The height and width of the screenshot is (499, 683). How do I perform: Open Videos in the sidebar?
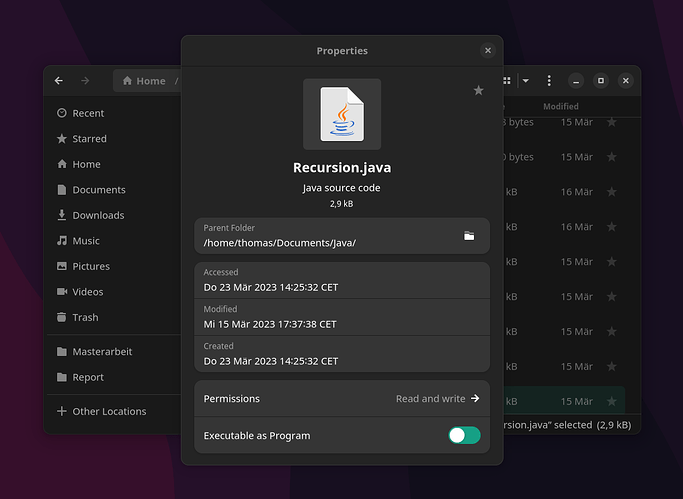(x=113, y=292)
